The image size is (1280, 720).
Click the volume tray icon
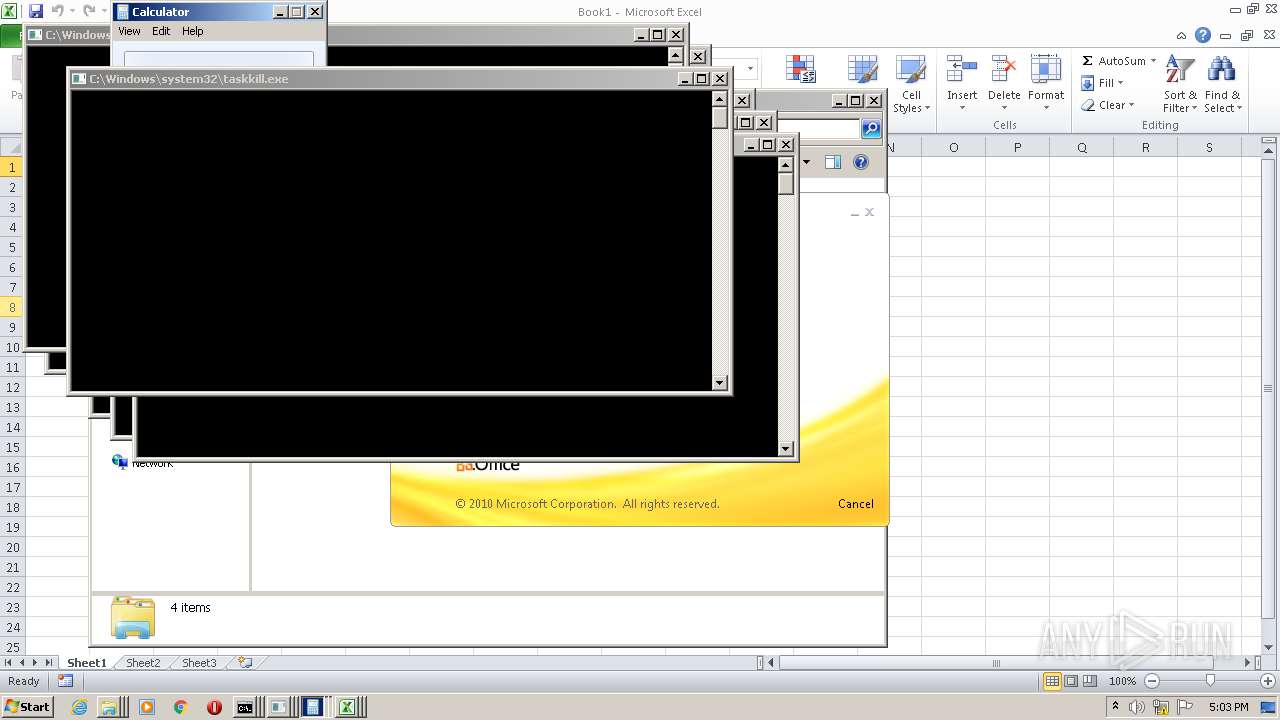(x=1138, y=707)
